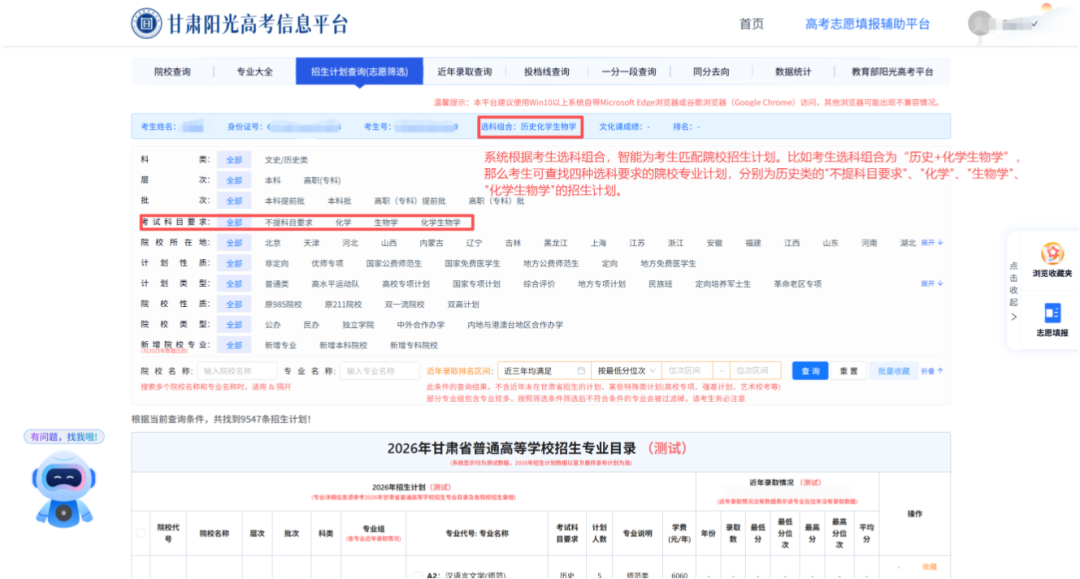This screenshot has height=579, width=1080.
Task: Click calendar icon in 近三年均满足 field
Action: pos(581,370)
